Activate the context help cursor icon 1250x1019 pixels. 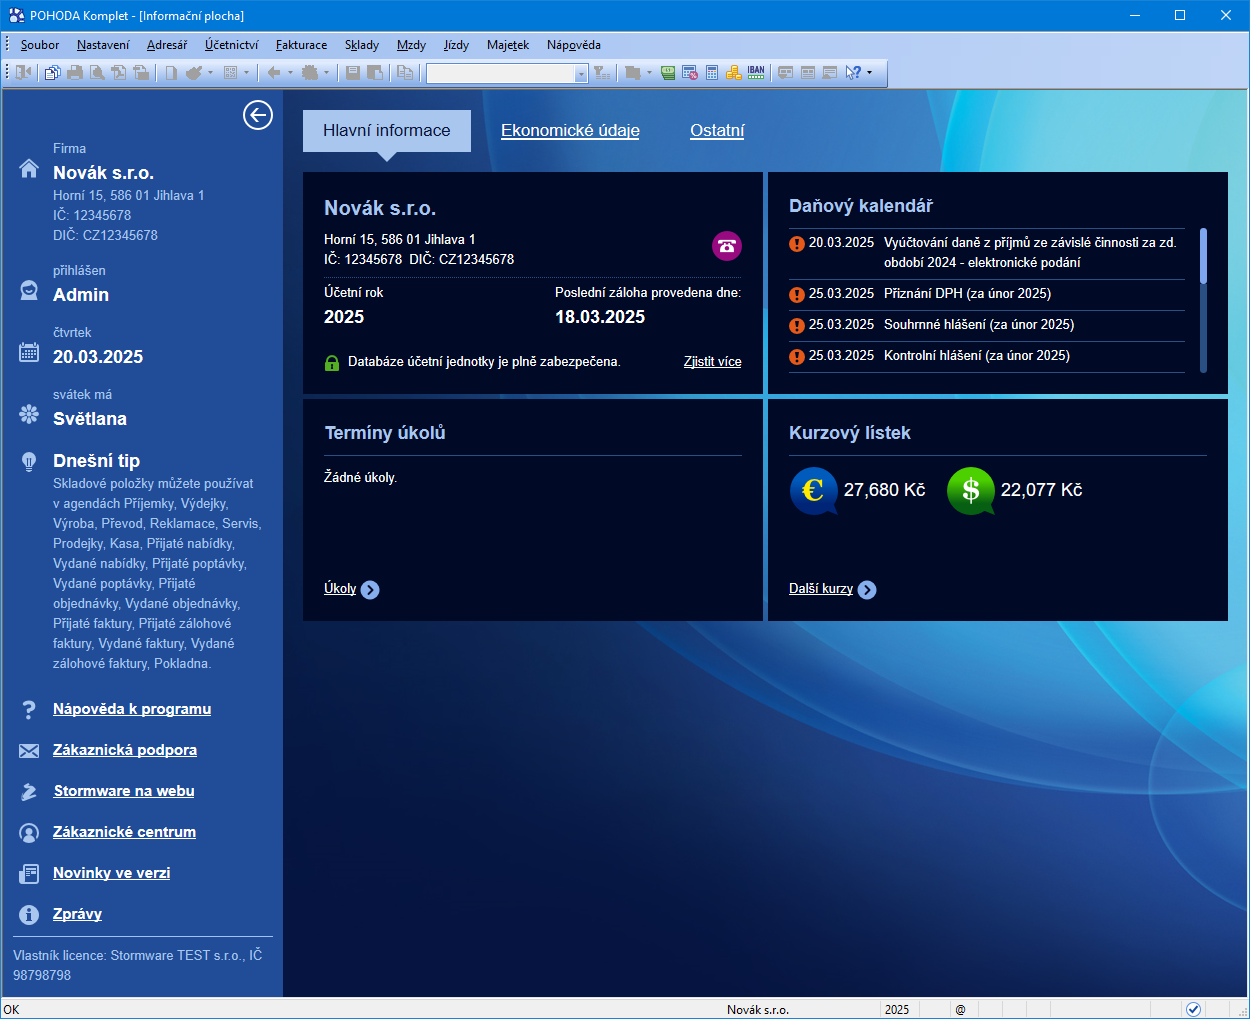coord(853,72)
